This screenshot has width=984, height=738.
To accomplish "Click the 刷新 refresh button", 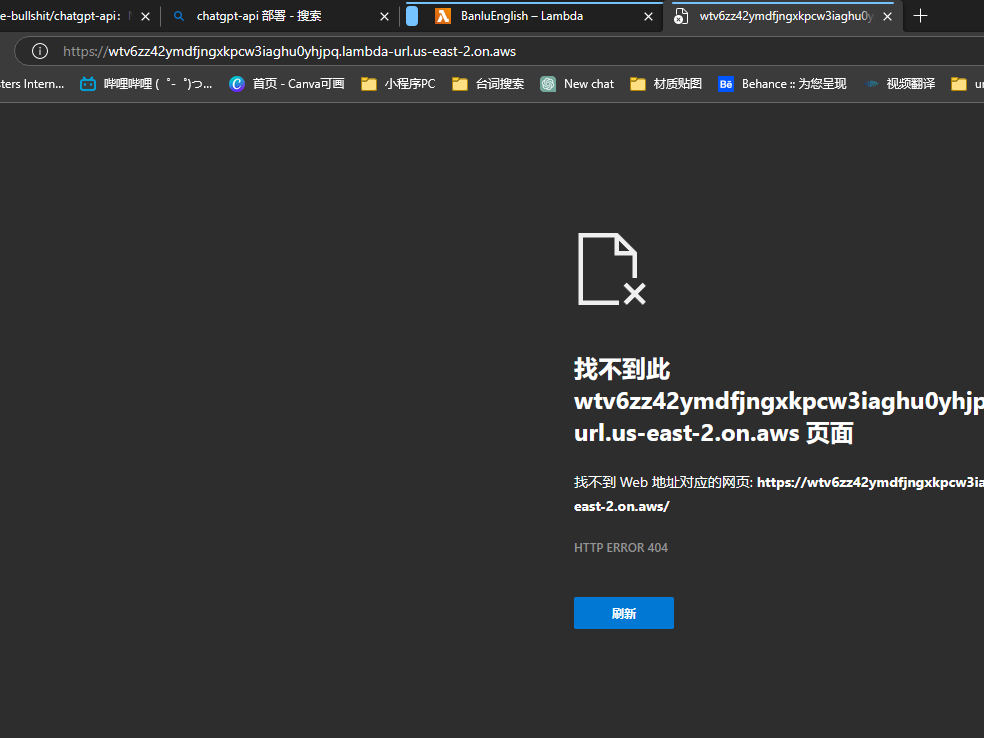I will pyautogui.click(x=623, y=613).
